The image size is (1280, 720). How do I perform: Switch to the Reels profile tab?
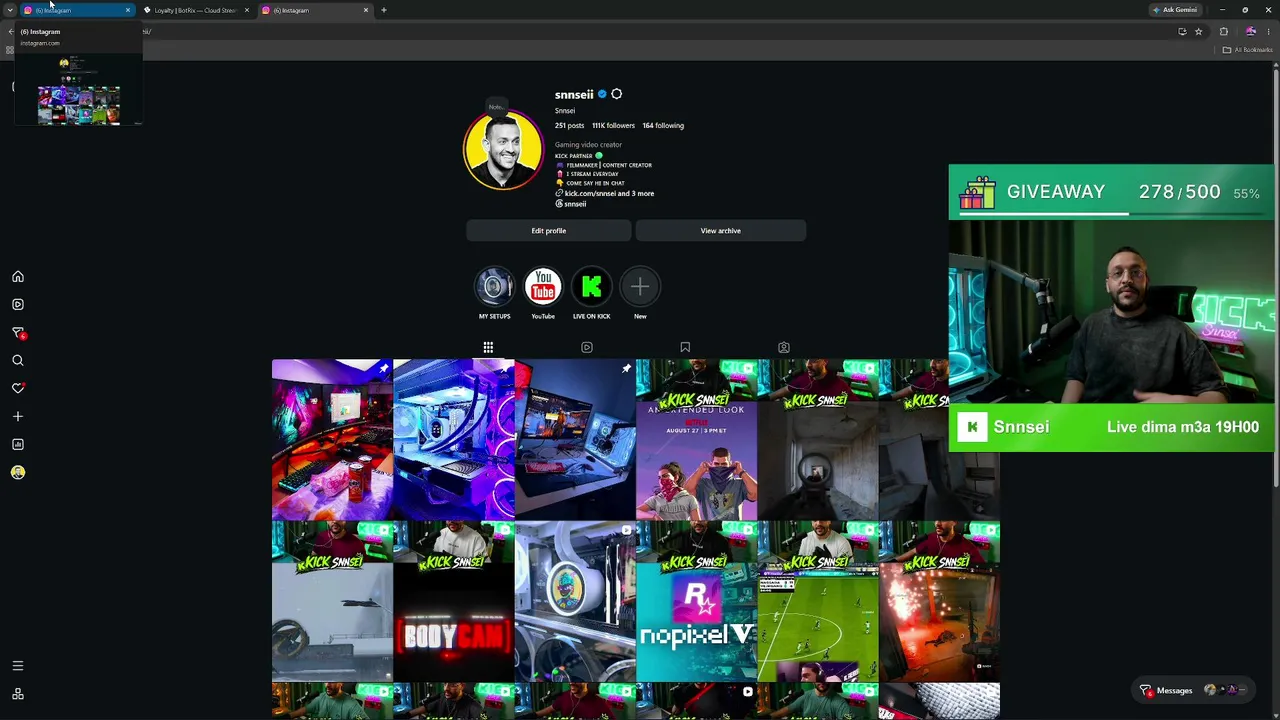587,347
